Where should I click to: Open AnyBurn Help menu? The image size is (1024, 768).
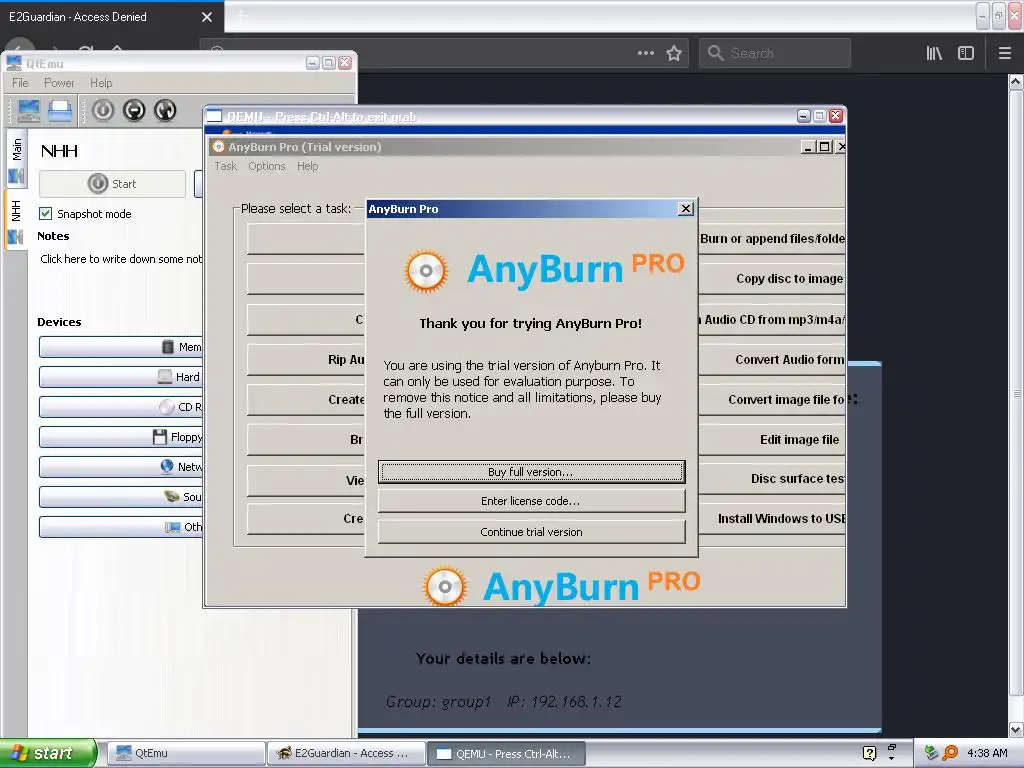tap(308, 166)
